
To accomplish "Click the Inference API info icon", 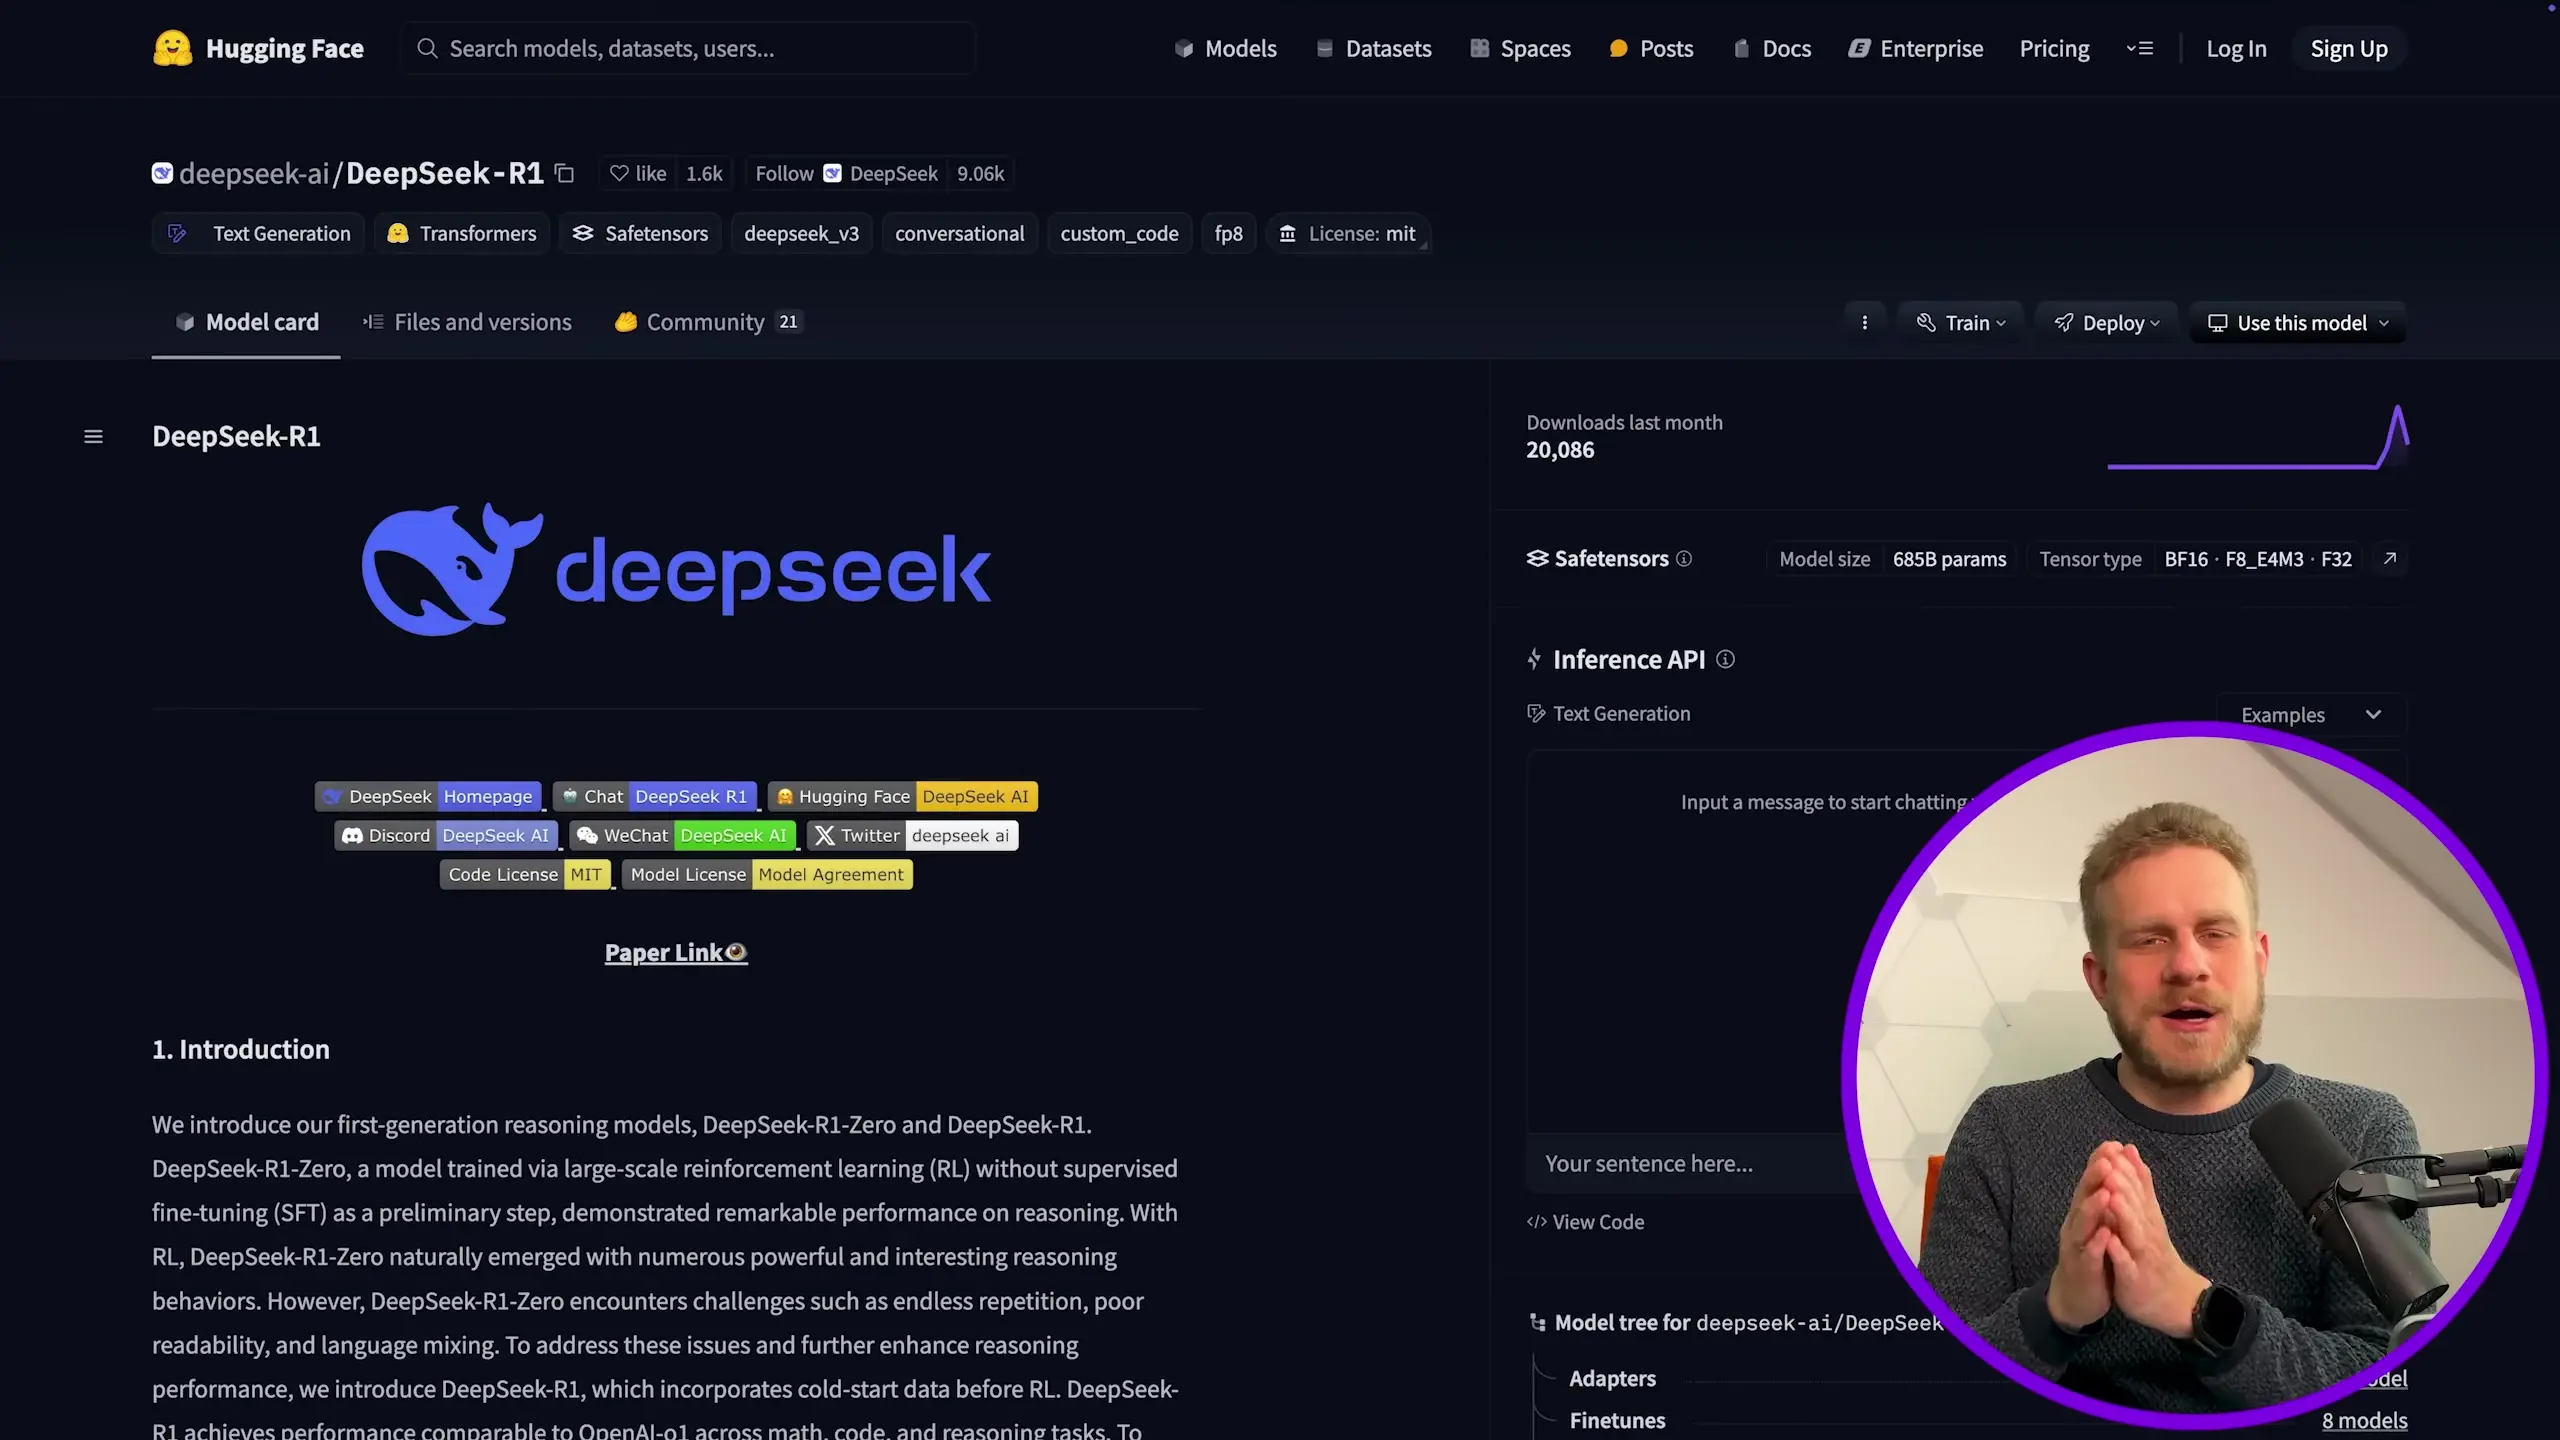I will click(x=1725, y=659).
